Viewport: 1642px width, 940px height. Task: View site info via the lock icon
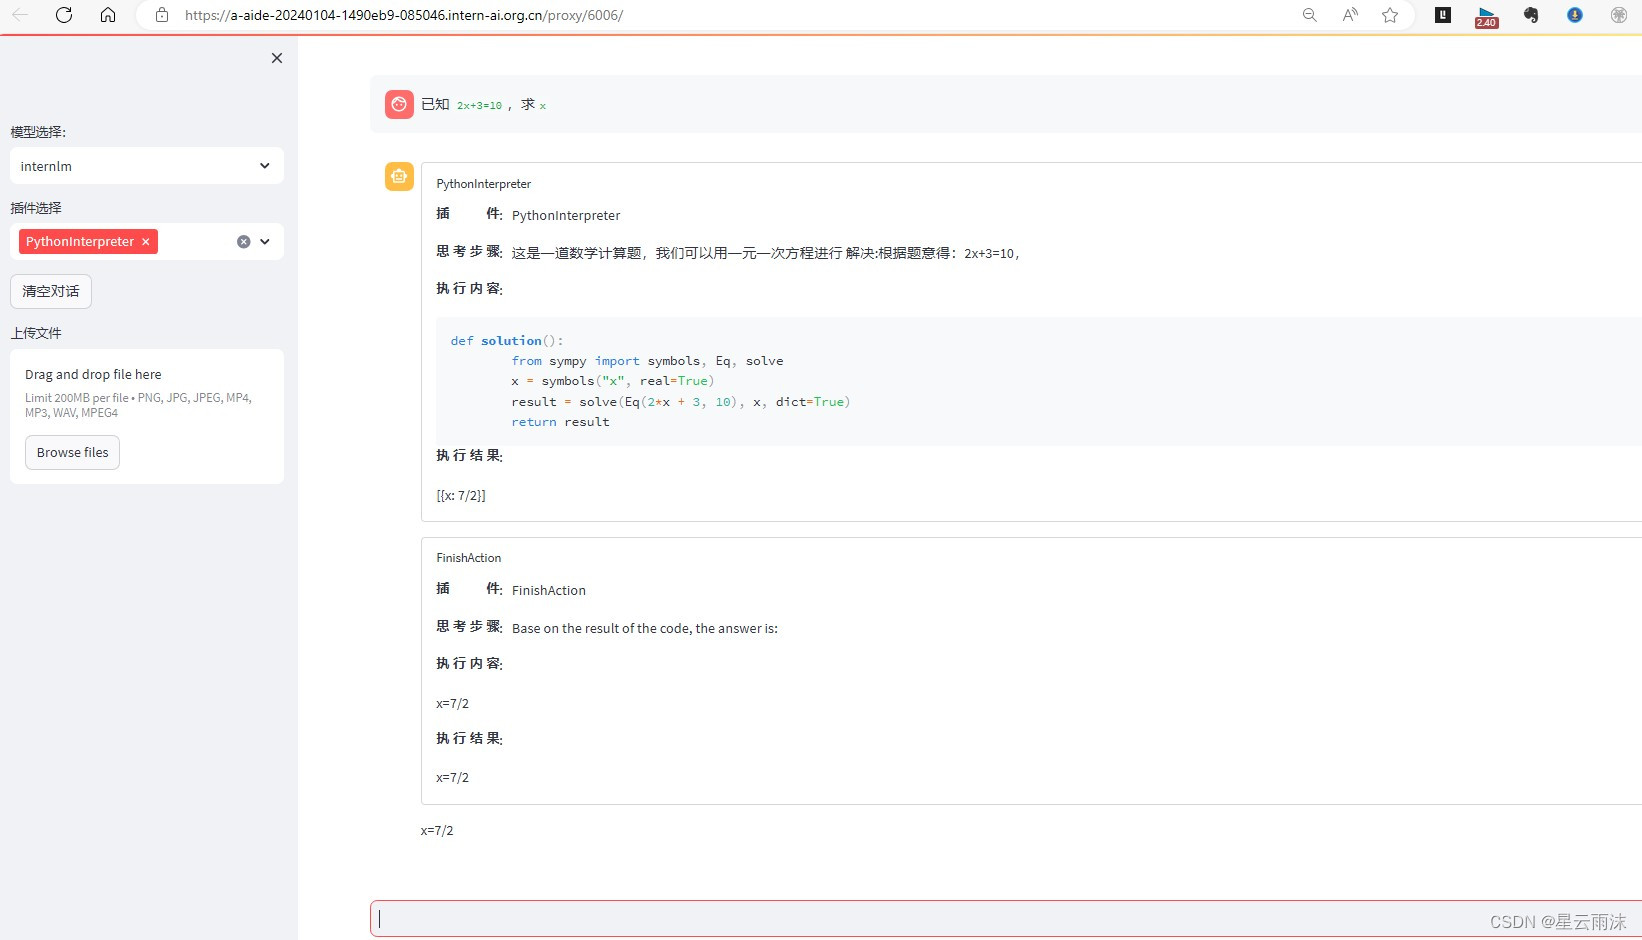(162, 15)
